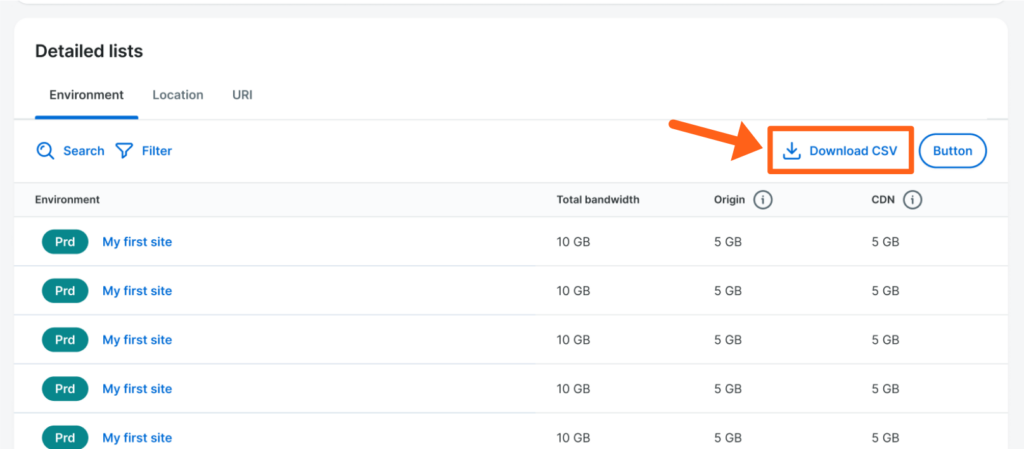Screen dimensions: 1024x449
Task: Open My first site link in first row
Action: click(137, 242)
